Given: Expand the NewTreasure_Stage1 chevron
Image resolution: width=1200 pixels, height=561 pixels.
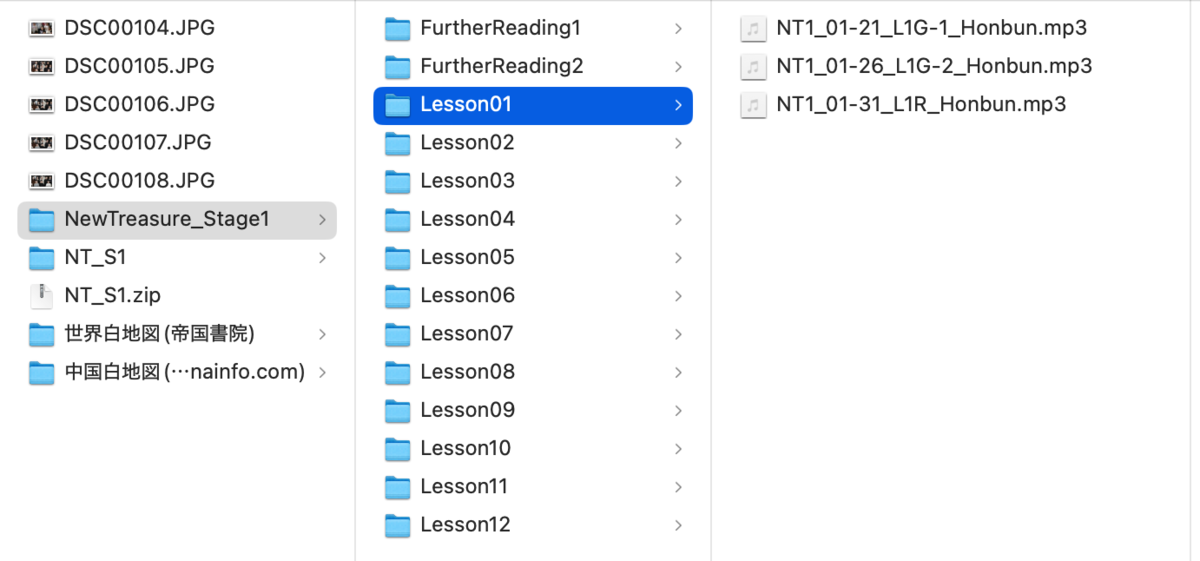Looking at the screenshot, I should tap(322, 219).
